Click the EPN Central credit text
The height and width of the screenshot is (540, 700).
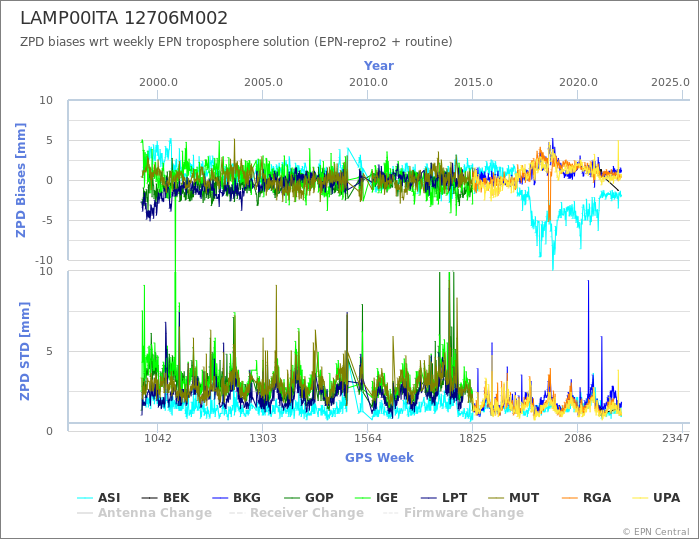pyautogui.click(x=656, y=532)
